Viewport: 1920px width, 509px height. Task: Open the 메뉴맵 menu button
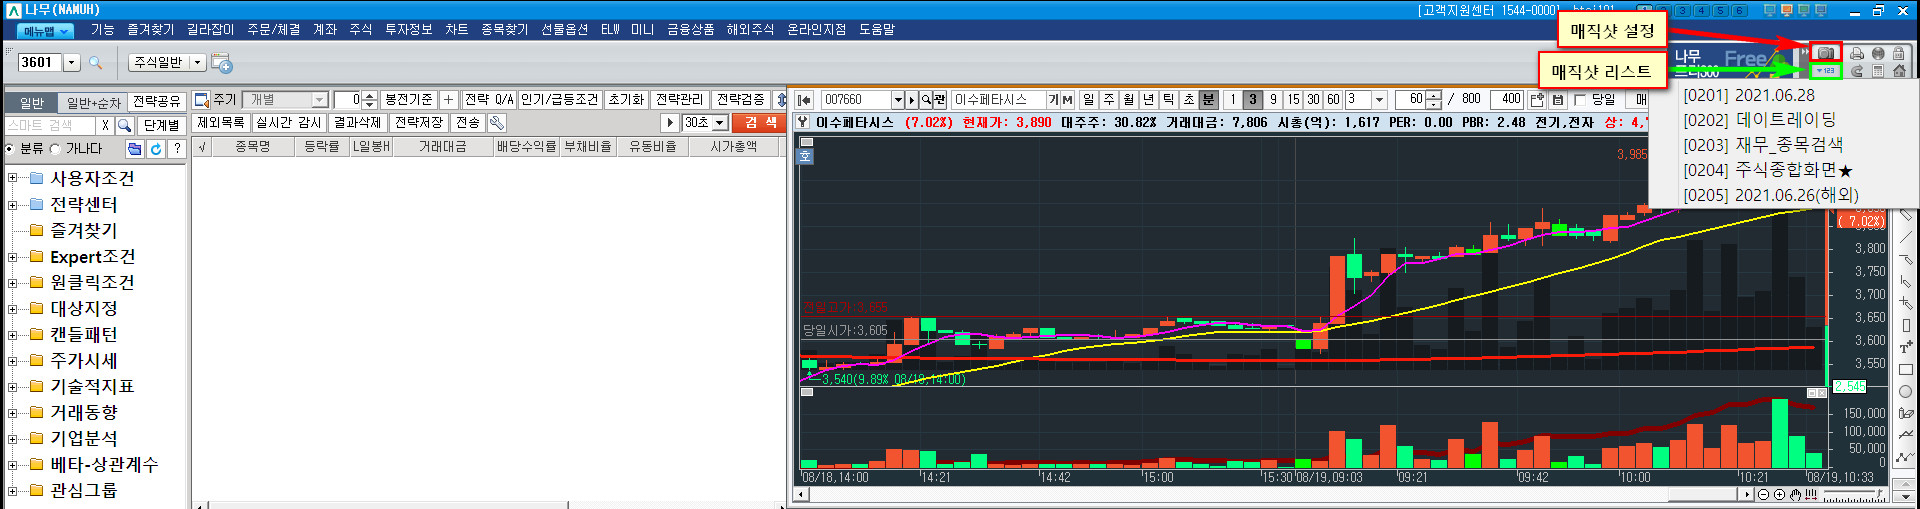[46, 31]
